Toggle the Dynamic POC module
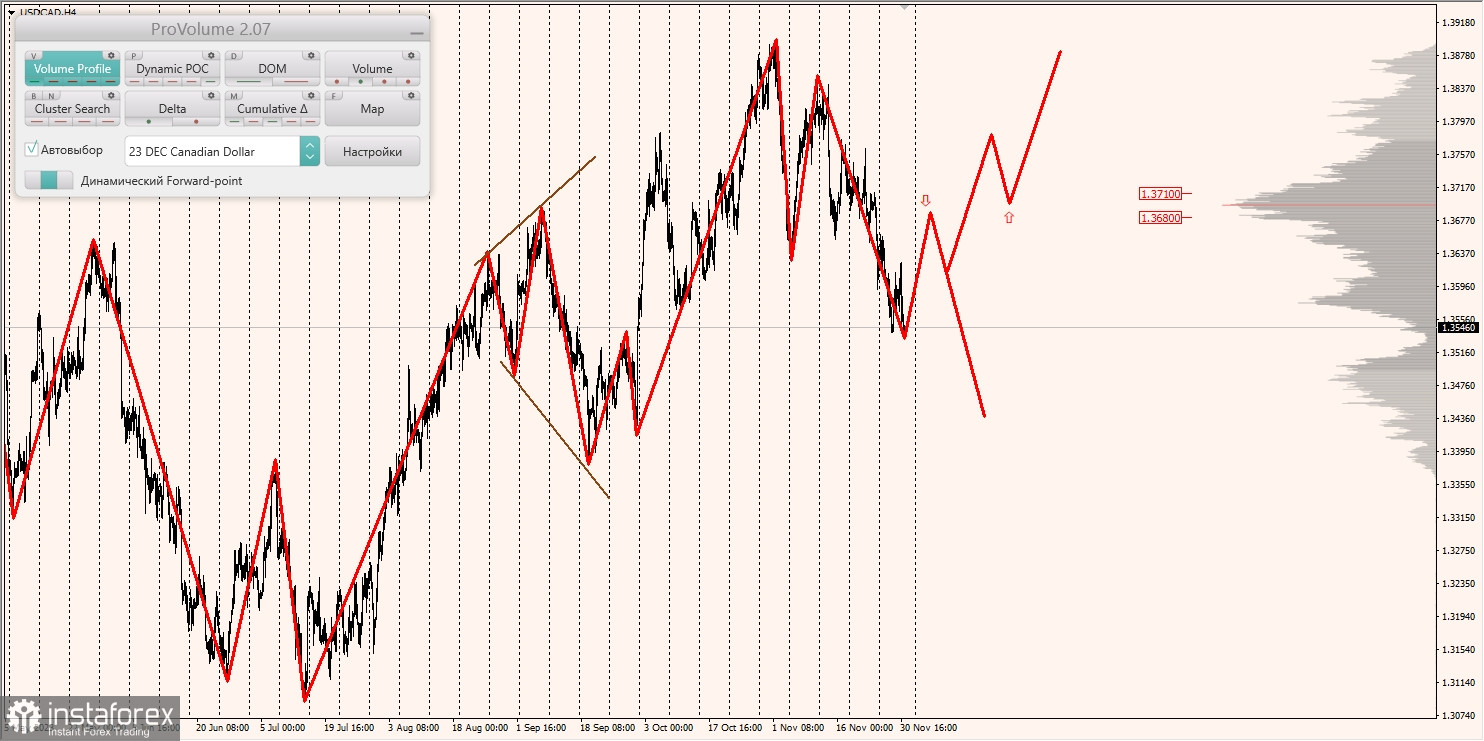The width and height of the screenshot is (1484, 741). (x=172, y=69)
